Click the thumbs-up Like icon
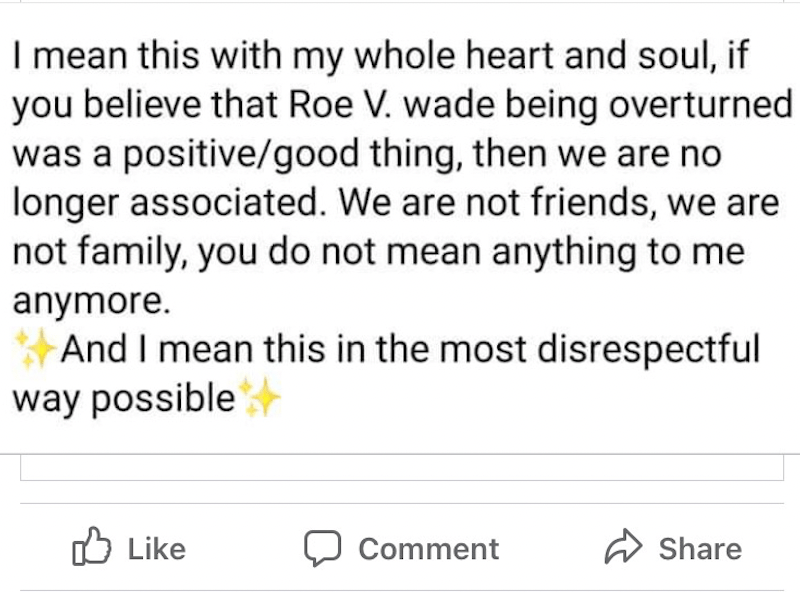Image resolution: width=800 pixels, height=592 pixels. pos(91,546)
